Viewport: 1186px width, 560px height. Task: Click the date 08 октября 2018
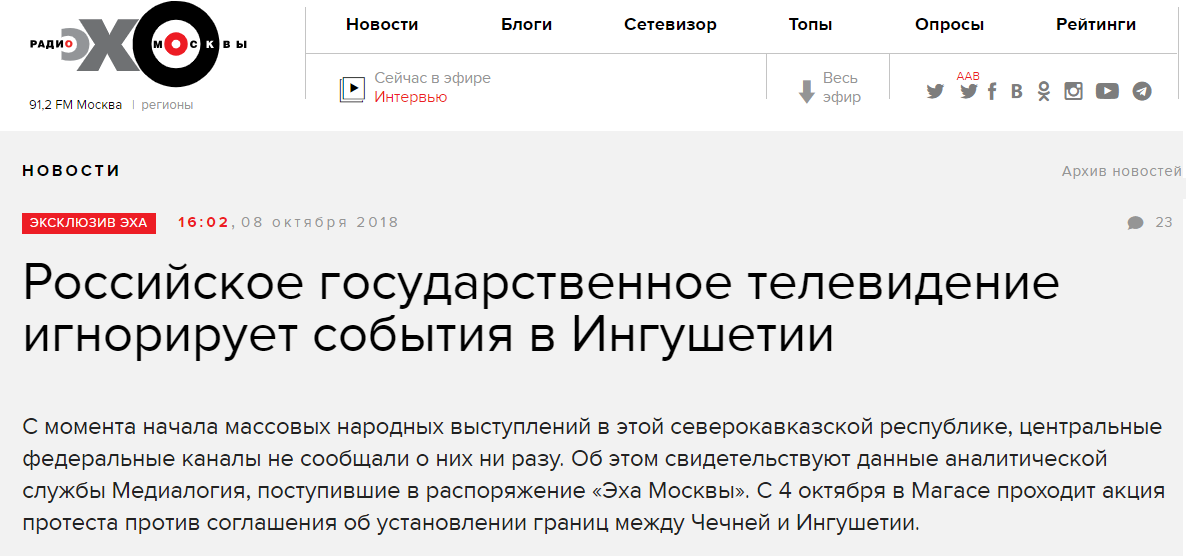[x=320, y=222]
